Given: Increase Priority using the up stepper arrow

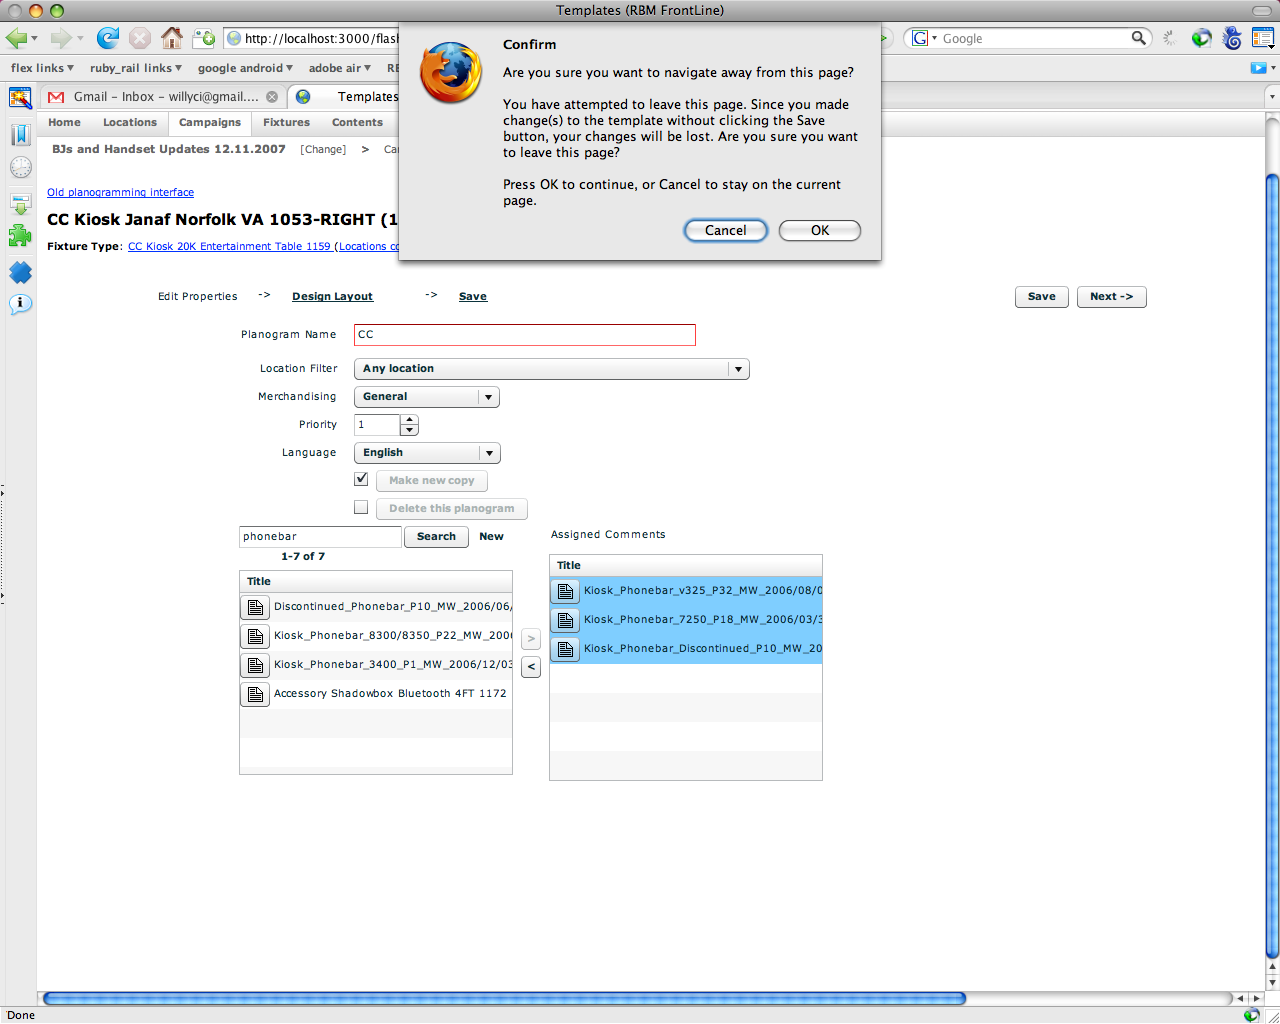Looking at the screenshot, I should pyautogui.click(x=409, y=419).
